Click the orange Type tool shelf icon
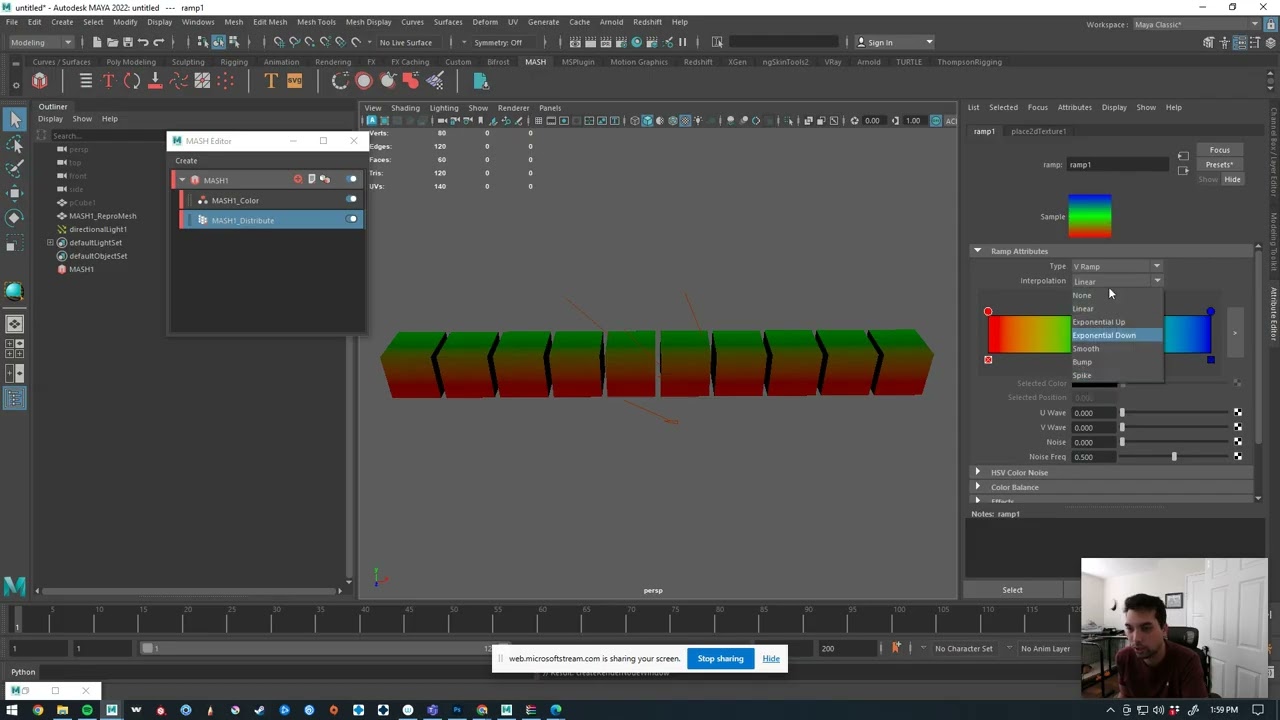Screen dimensions: 1280x720 pyautogui.click(x=270, y=81)
